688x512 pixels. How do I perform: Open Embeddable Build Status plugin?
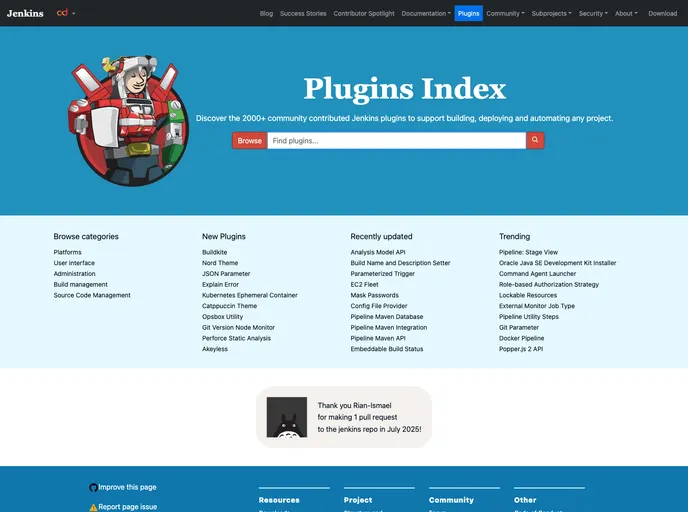click(387, 349)
